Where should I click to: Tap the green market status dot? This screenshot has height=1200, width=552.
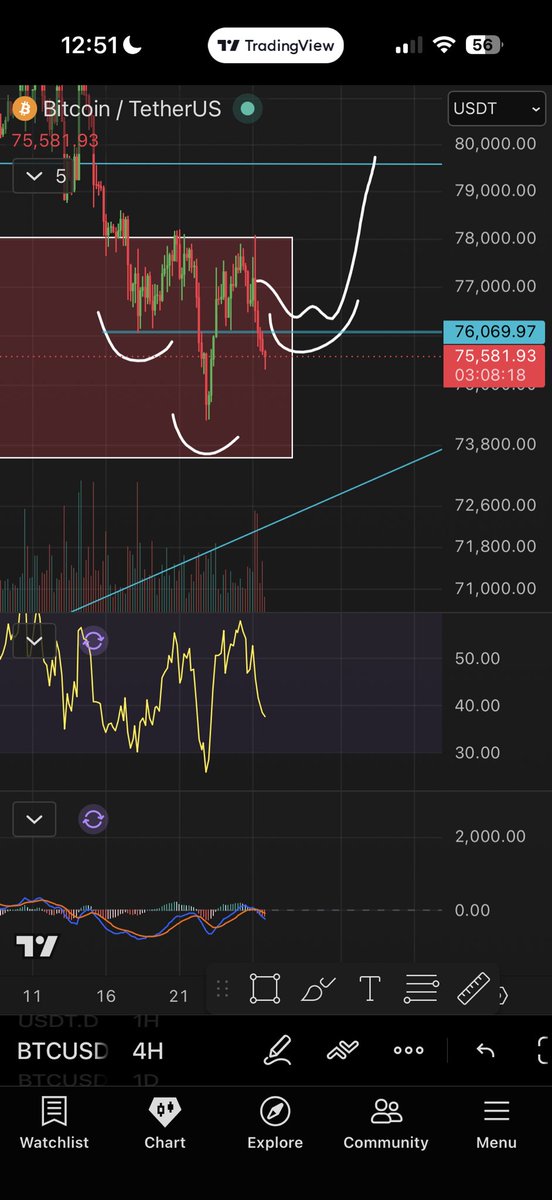pos(247,109)
